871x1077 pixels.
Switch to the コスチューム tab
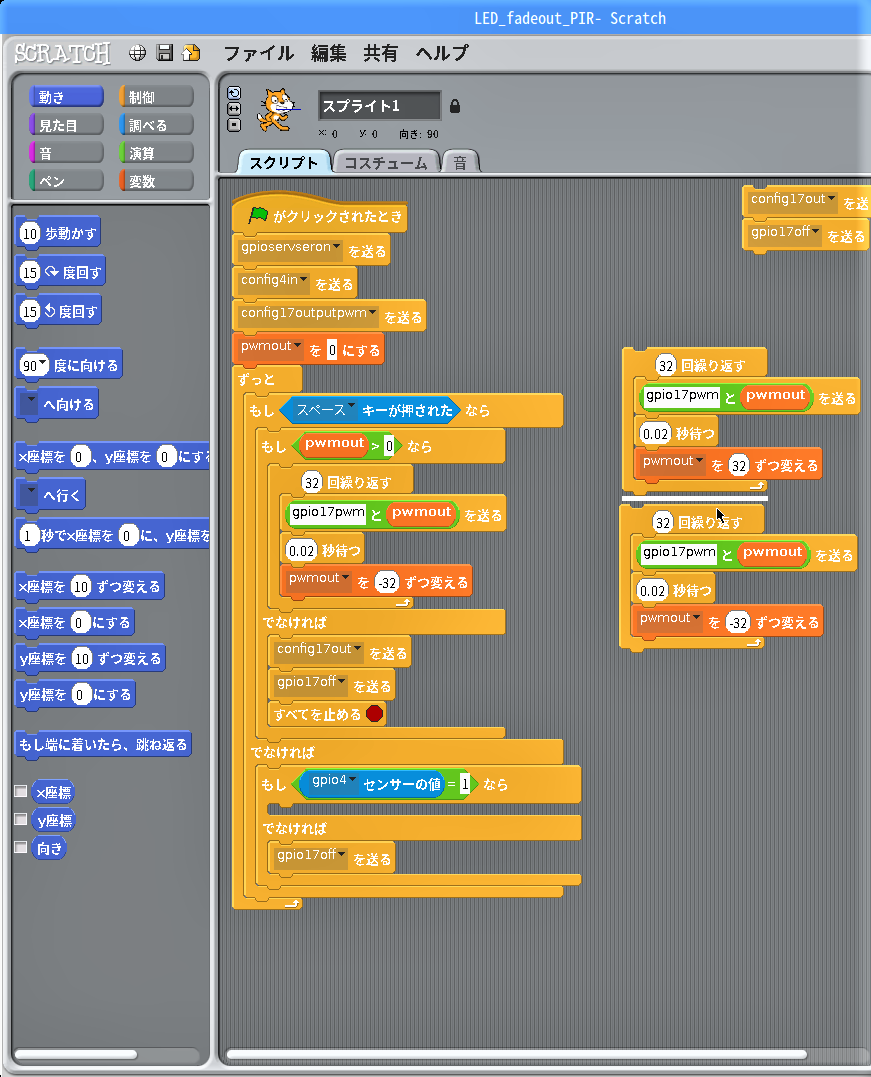pos(386,162)
